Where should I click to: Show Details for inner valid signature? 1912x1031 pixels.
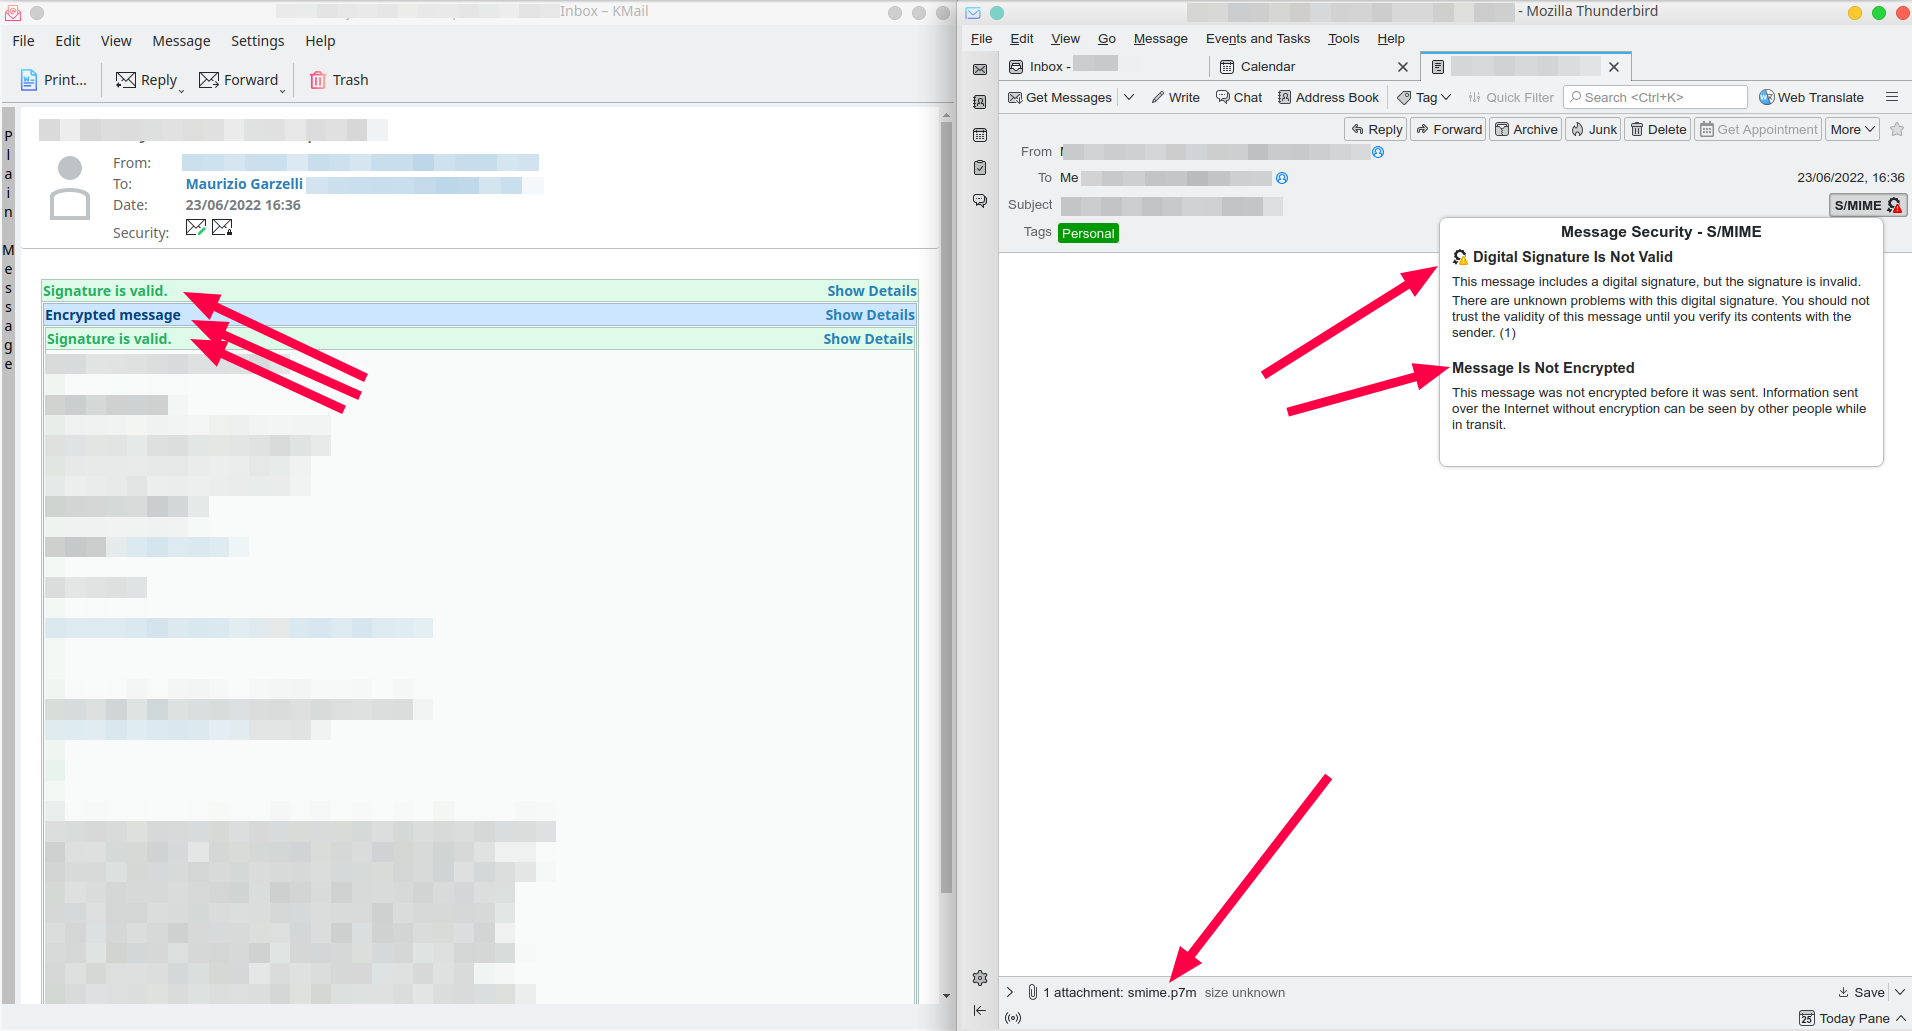867,339
